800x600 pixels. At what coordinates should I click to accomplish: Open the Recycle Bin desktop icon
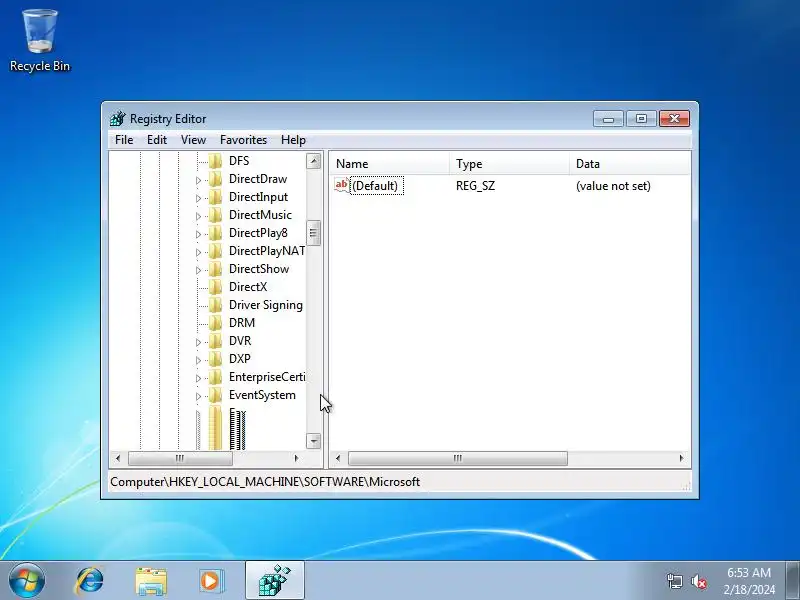point(40,41)
